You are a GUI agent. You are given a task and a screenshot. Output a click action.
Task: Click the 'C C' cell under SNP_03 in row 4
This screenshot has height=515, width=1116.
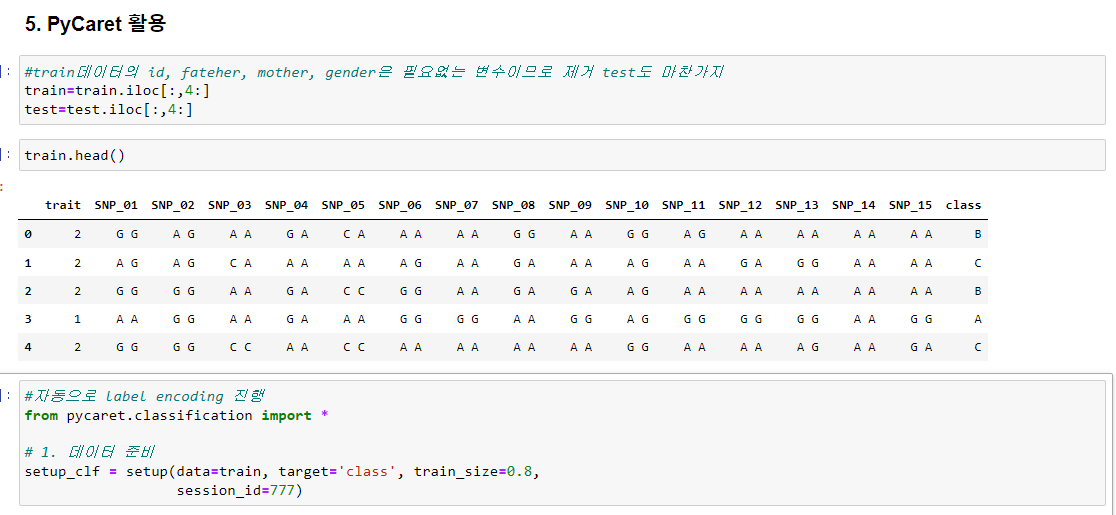241,347
